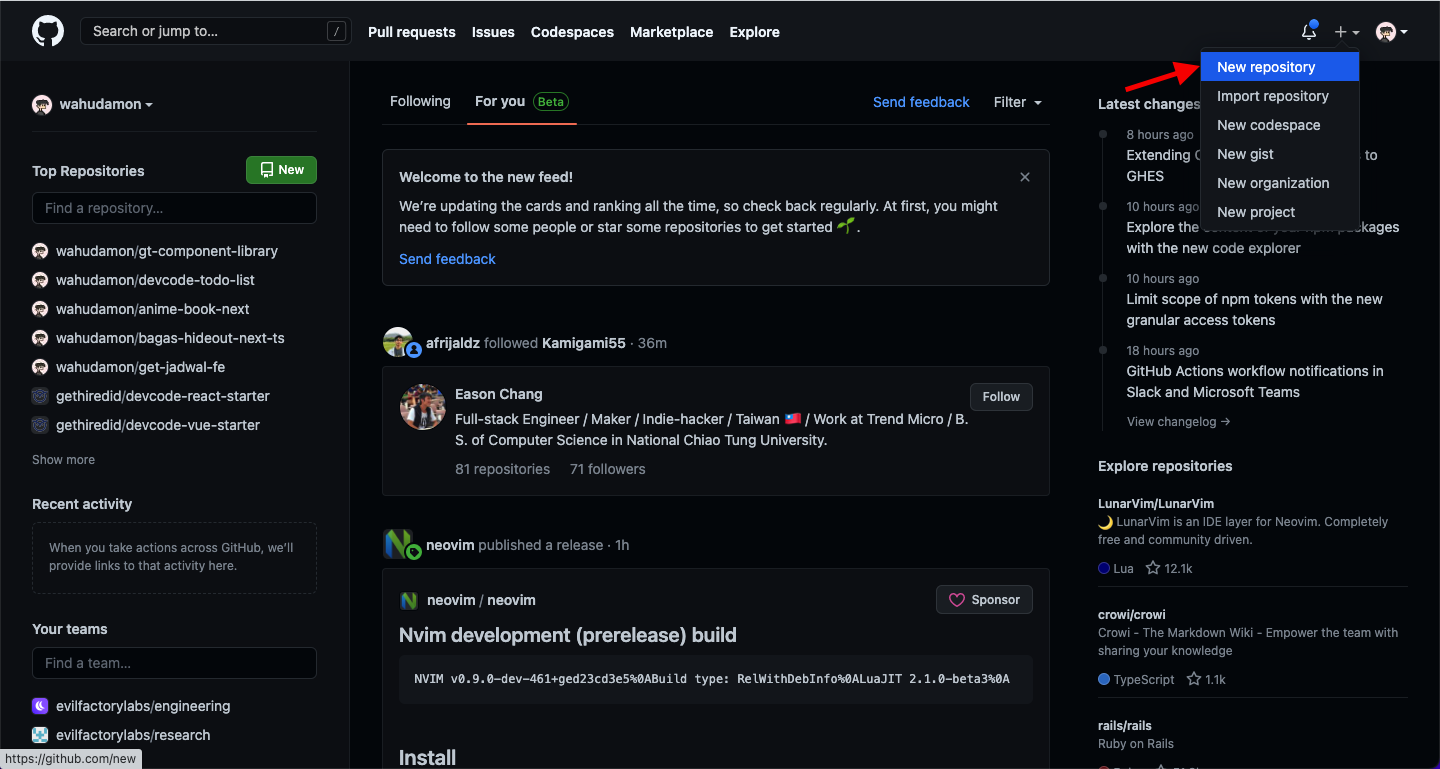The image size is (1440, 769).
Task: Open Eason Chang's 81 repositories
Action: pyautogui.click(x=502, y=469)
